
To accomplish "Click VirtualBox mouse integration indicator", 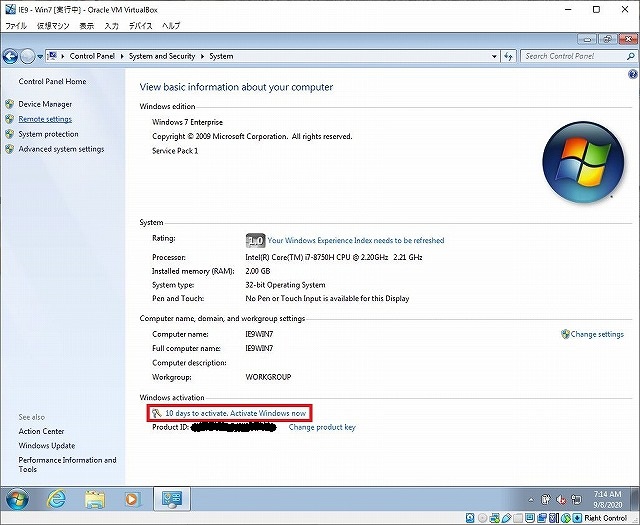I will coord(566,518).
